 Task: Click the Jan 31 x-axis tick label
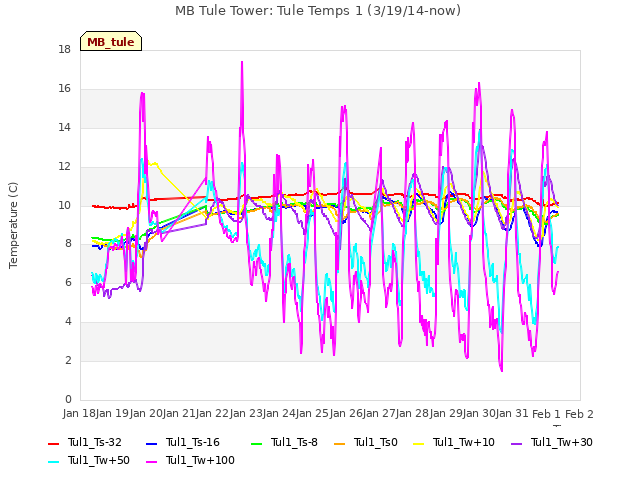[x=513, y=414]
